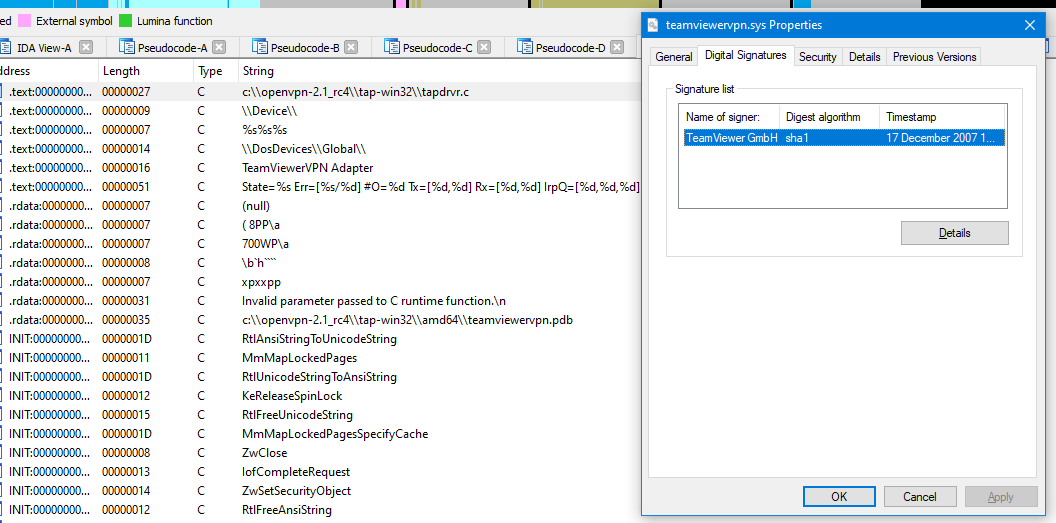The height and width of the screenshot is (523, 1056).
Task: Sort signatures by Name of signer column
Action: coord(729,116)
